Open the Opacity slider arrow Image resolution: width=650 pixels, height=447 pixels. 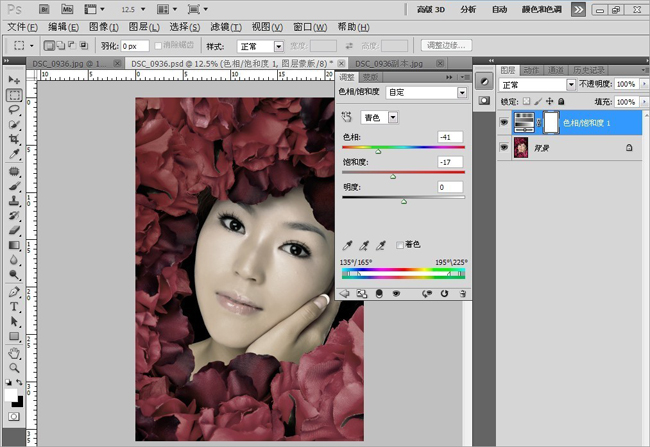click(x=644, y=84)
